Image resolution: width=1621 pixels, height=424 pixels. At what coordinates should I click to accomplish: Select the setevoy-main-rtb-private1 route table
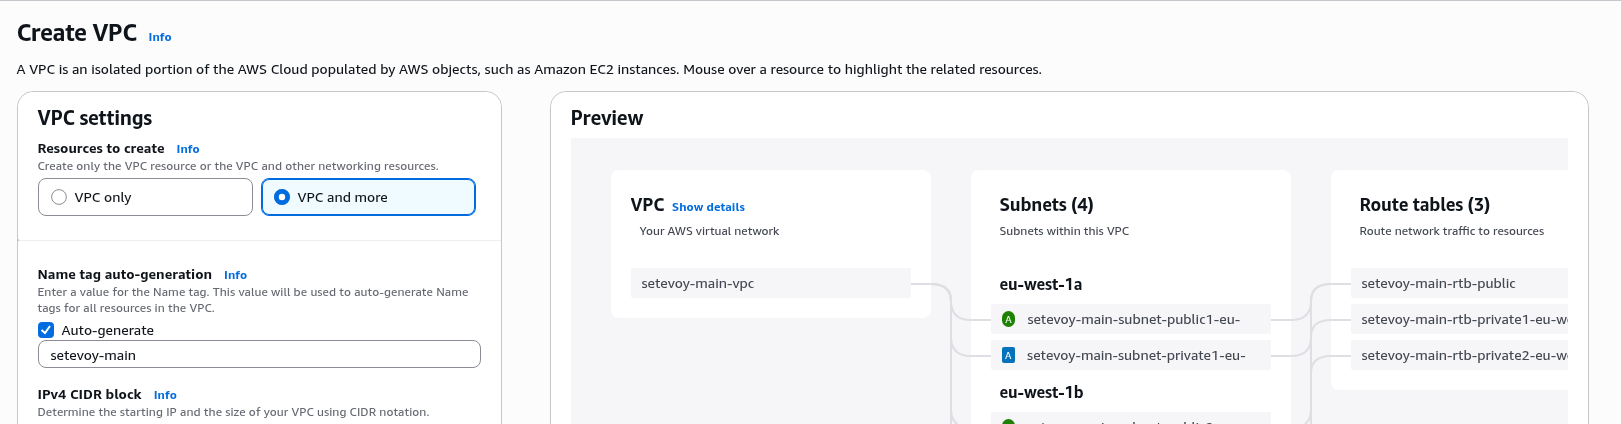pyautogui.click(x=1458, y=320)
